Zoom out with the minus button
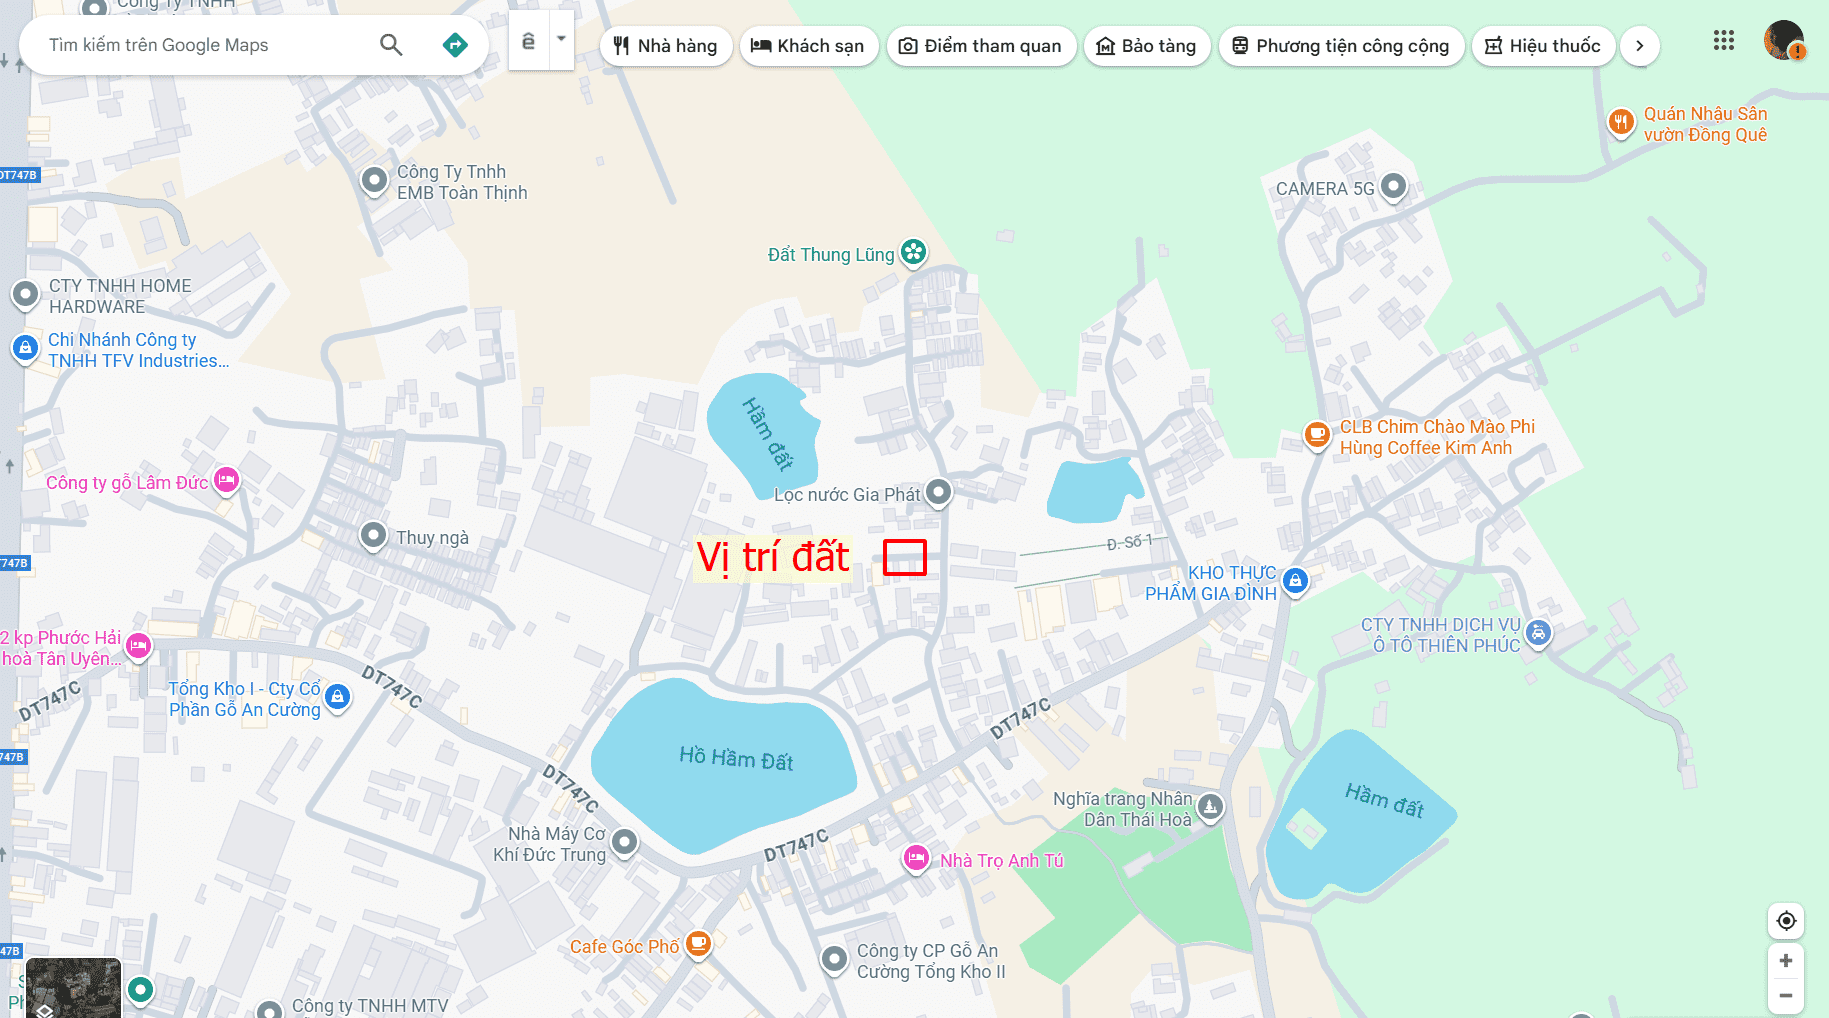 click(1786, 996)
